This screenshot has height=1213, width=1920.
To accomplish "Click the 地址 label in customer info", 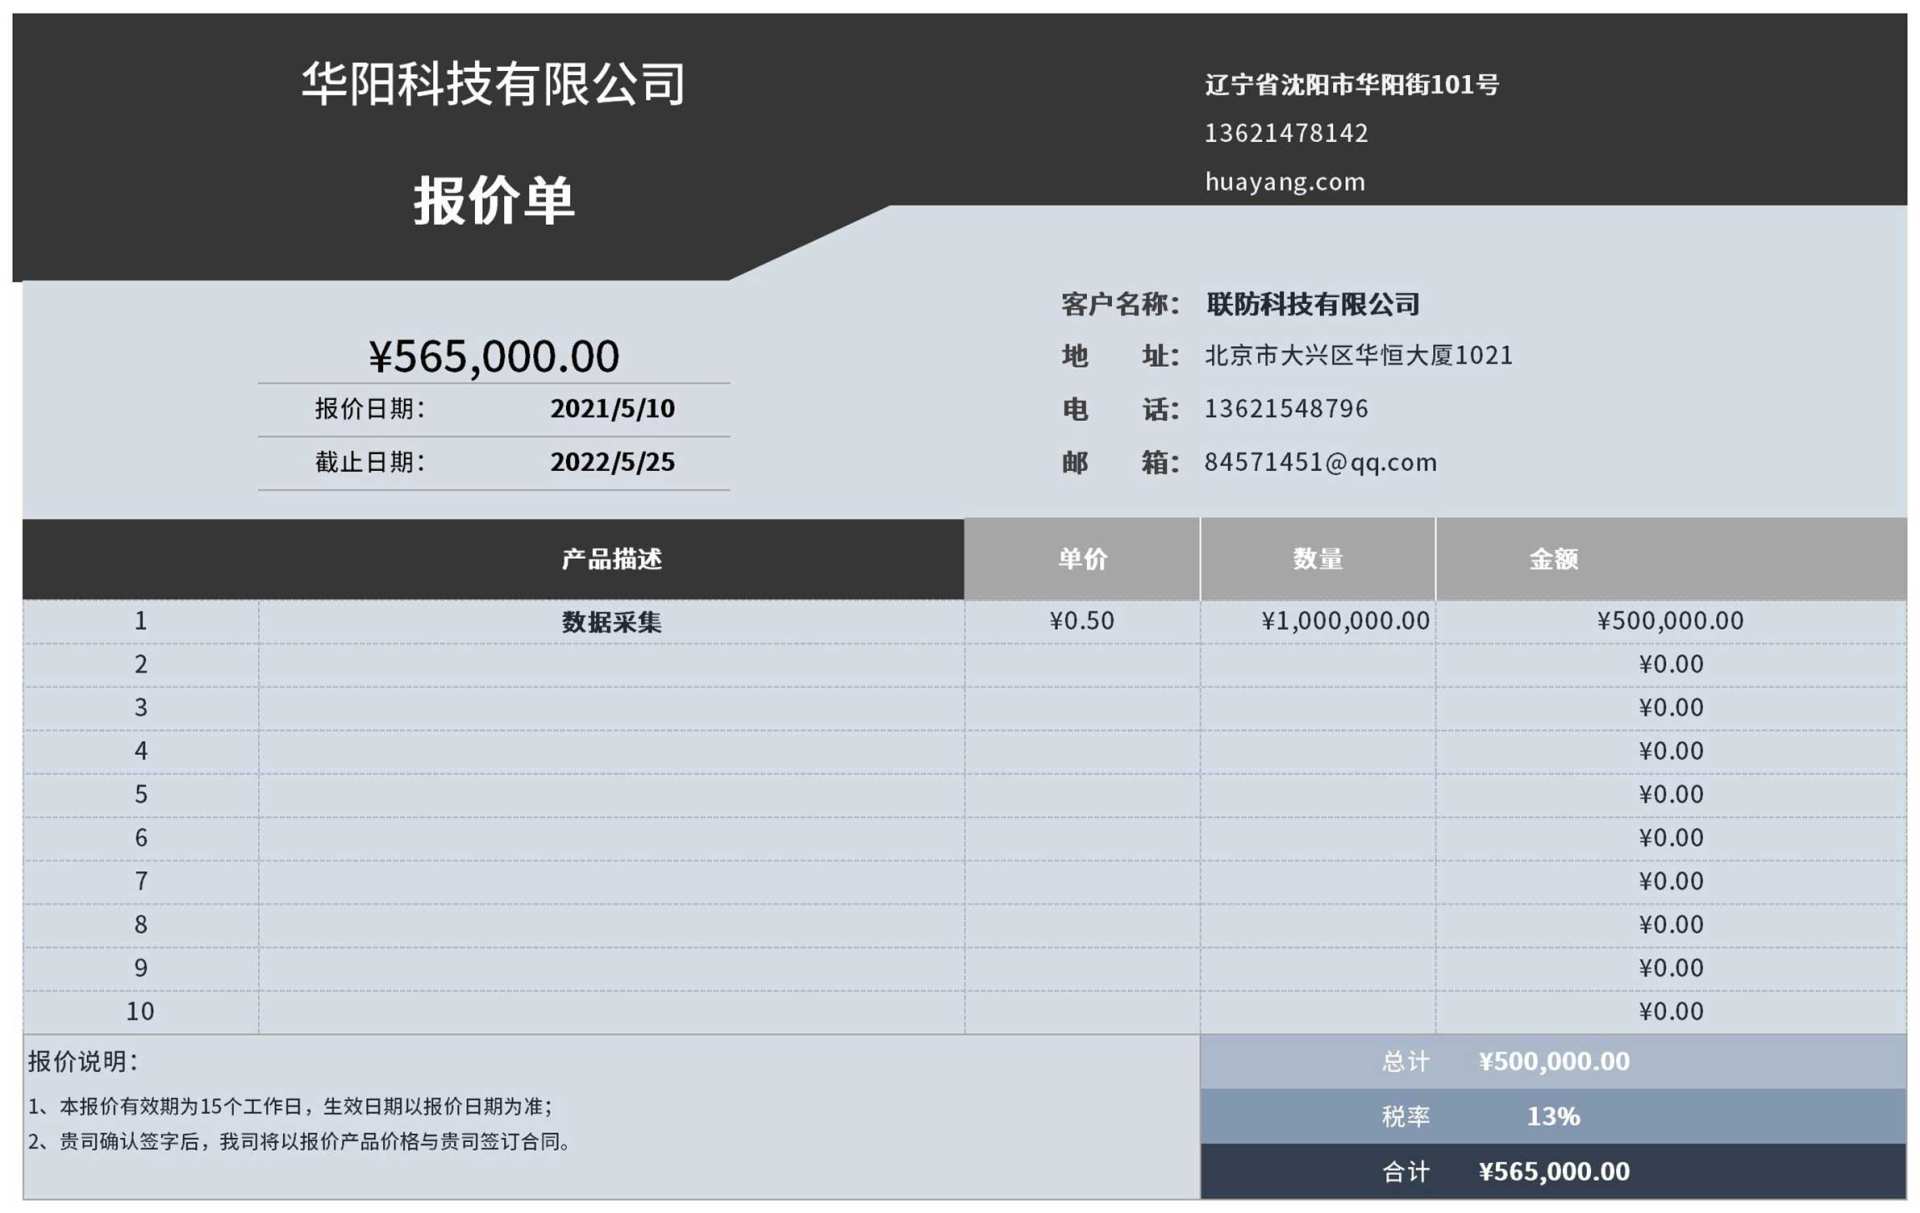I will click(x=1121, y=356).
